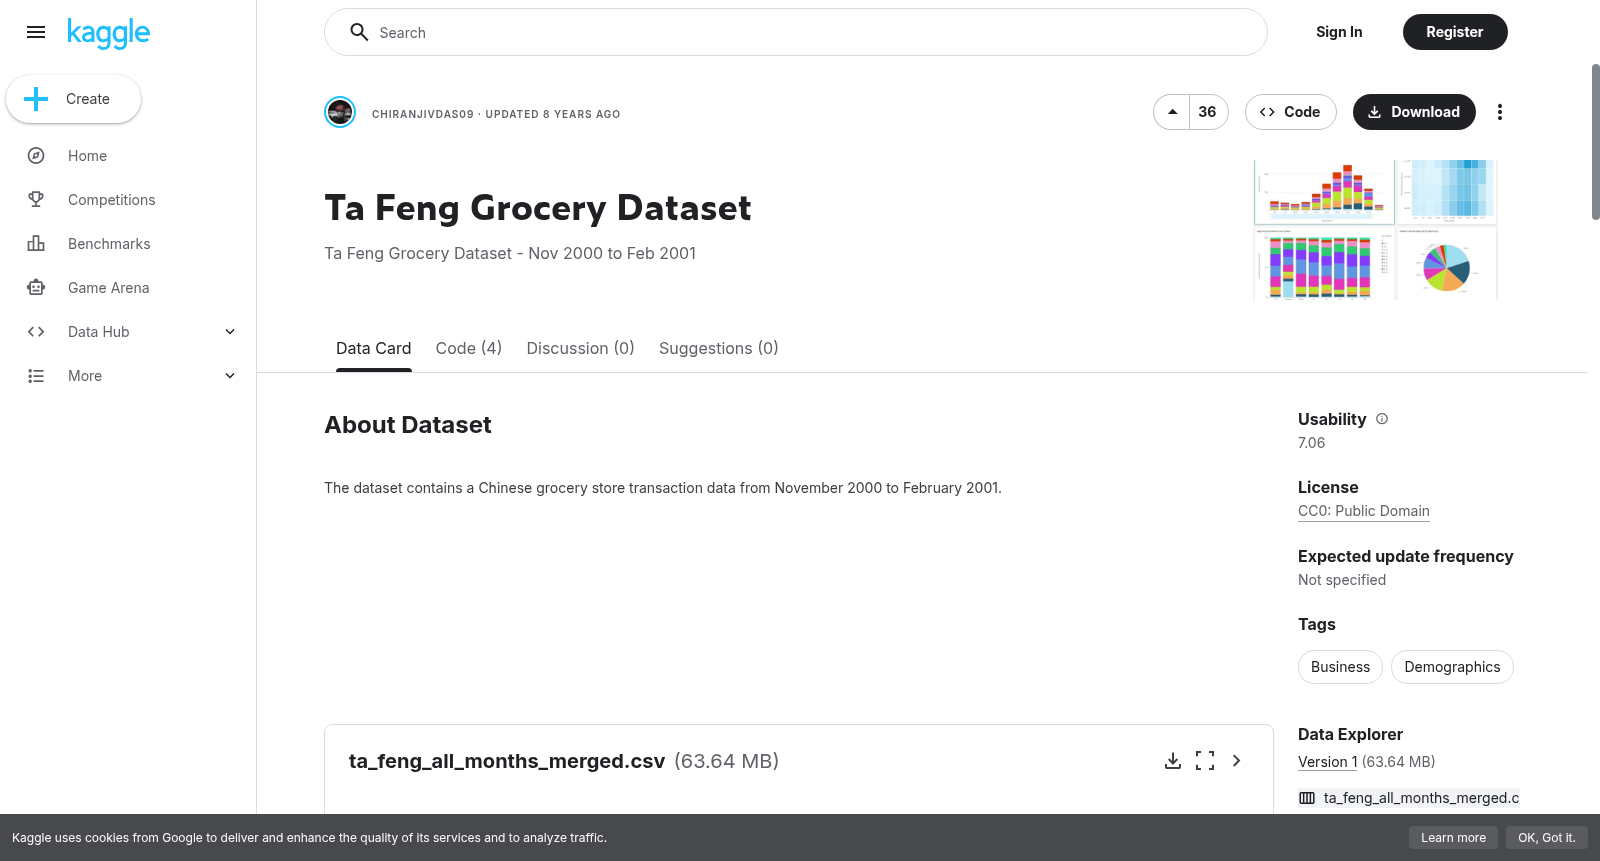Switch to the Discussion (0) tab
This screenshot has height=861, width=1600.
(581, 348)
